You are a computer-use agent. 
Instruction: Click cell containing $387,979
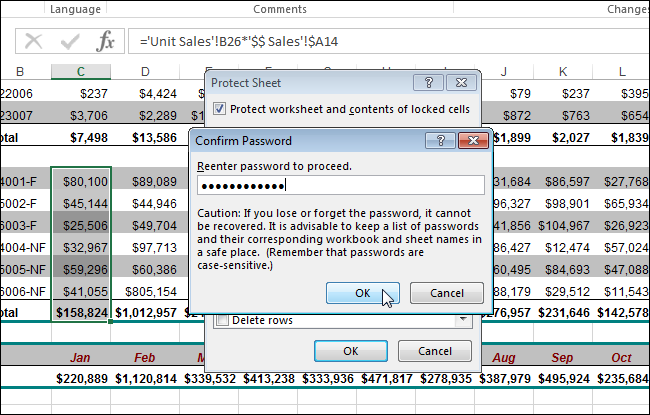[504, 379]
